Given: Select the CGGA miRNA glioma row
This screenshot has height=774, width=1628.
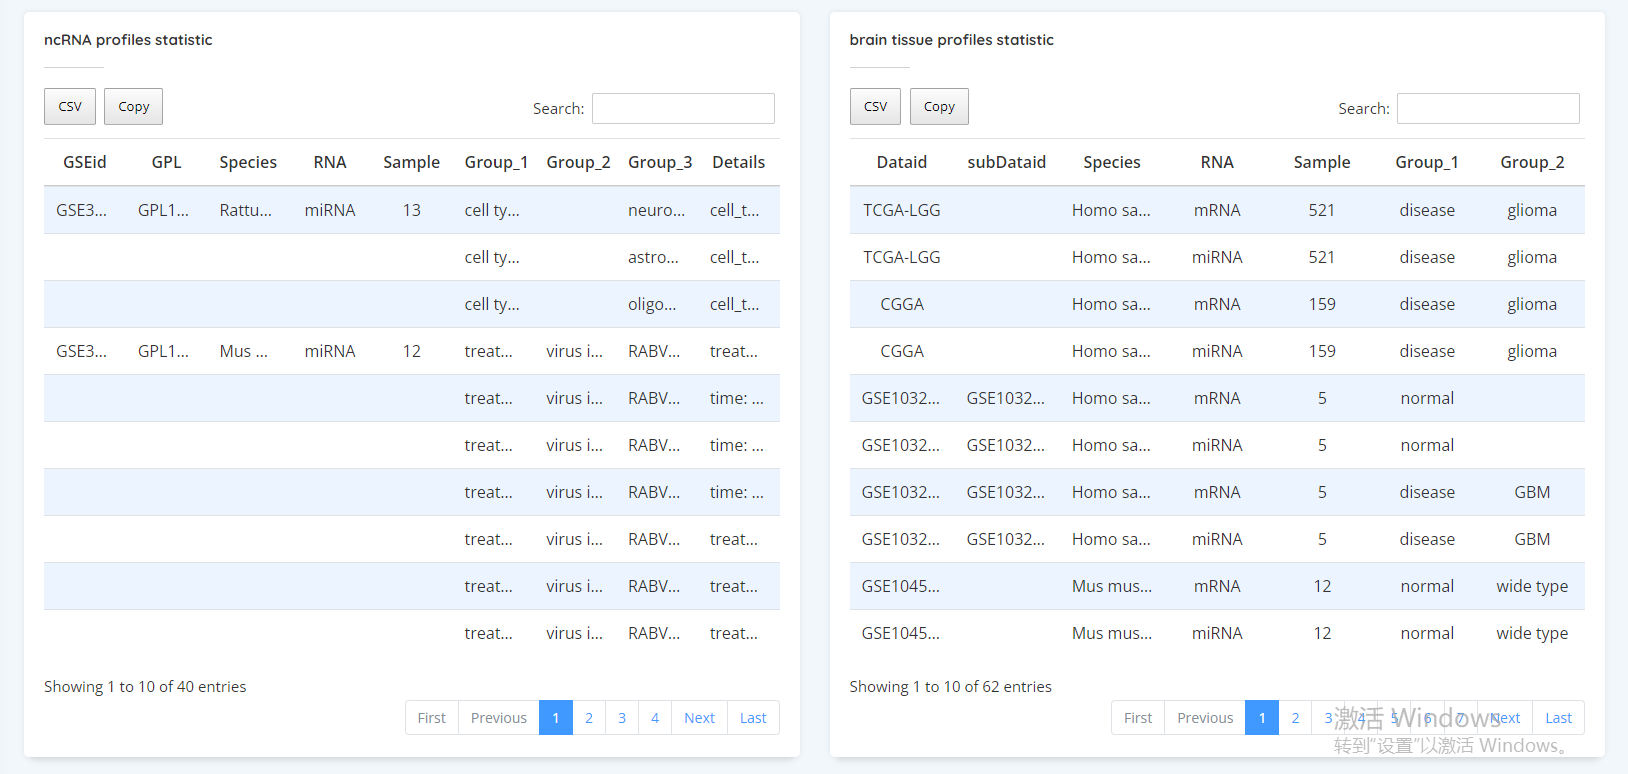Looking at the screenshot, I should pyautogui.click(x=1216, y=351).
